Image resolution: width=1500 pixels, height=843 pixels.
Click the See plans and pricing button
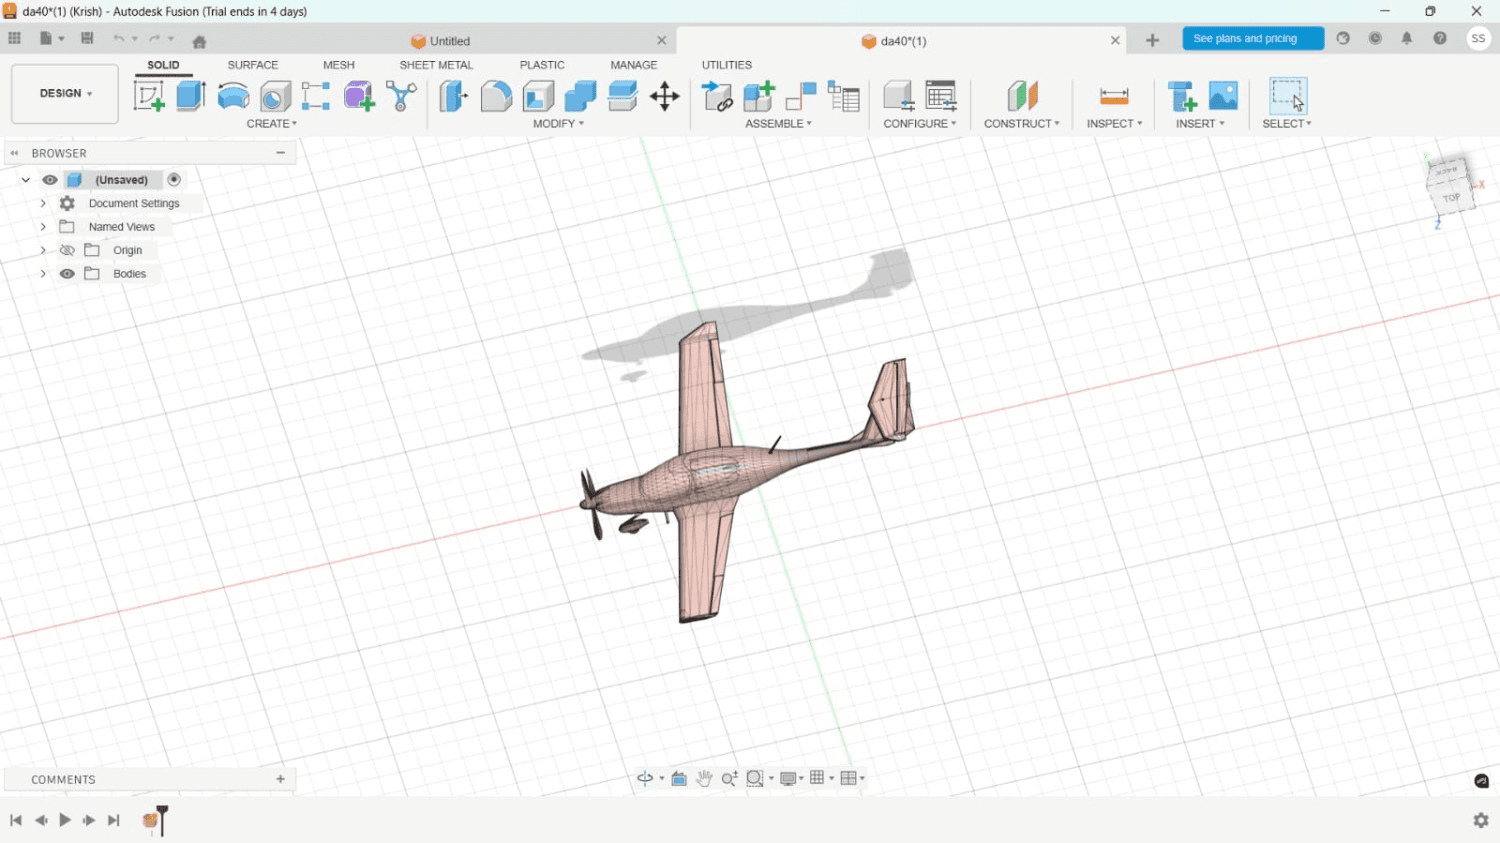click(1252, 37)
